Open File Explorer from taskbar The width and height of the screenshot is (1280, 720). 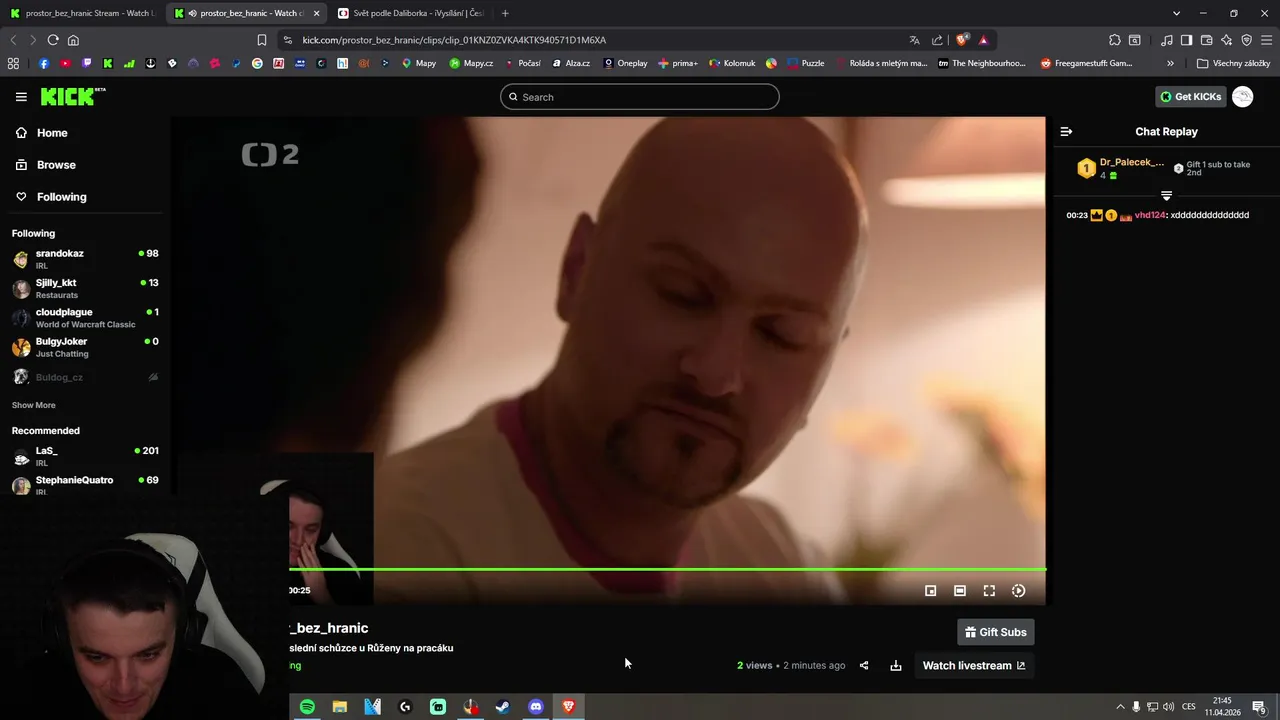pos(340,707)
